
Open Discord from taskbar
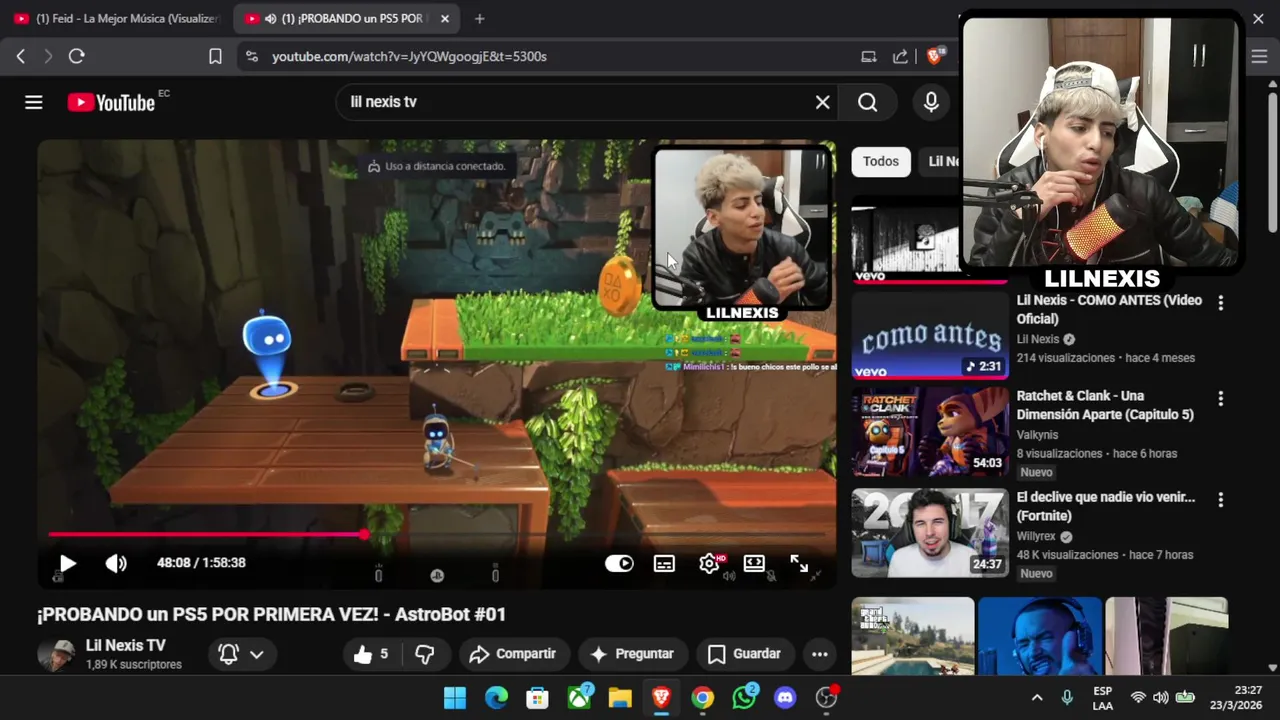point(785,697)
